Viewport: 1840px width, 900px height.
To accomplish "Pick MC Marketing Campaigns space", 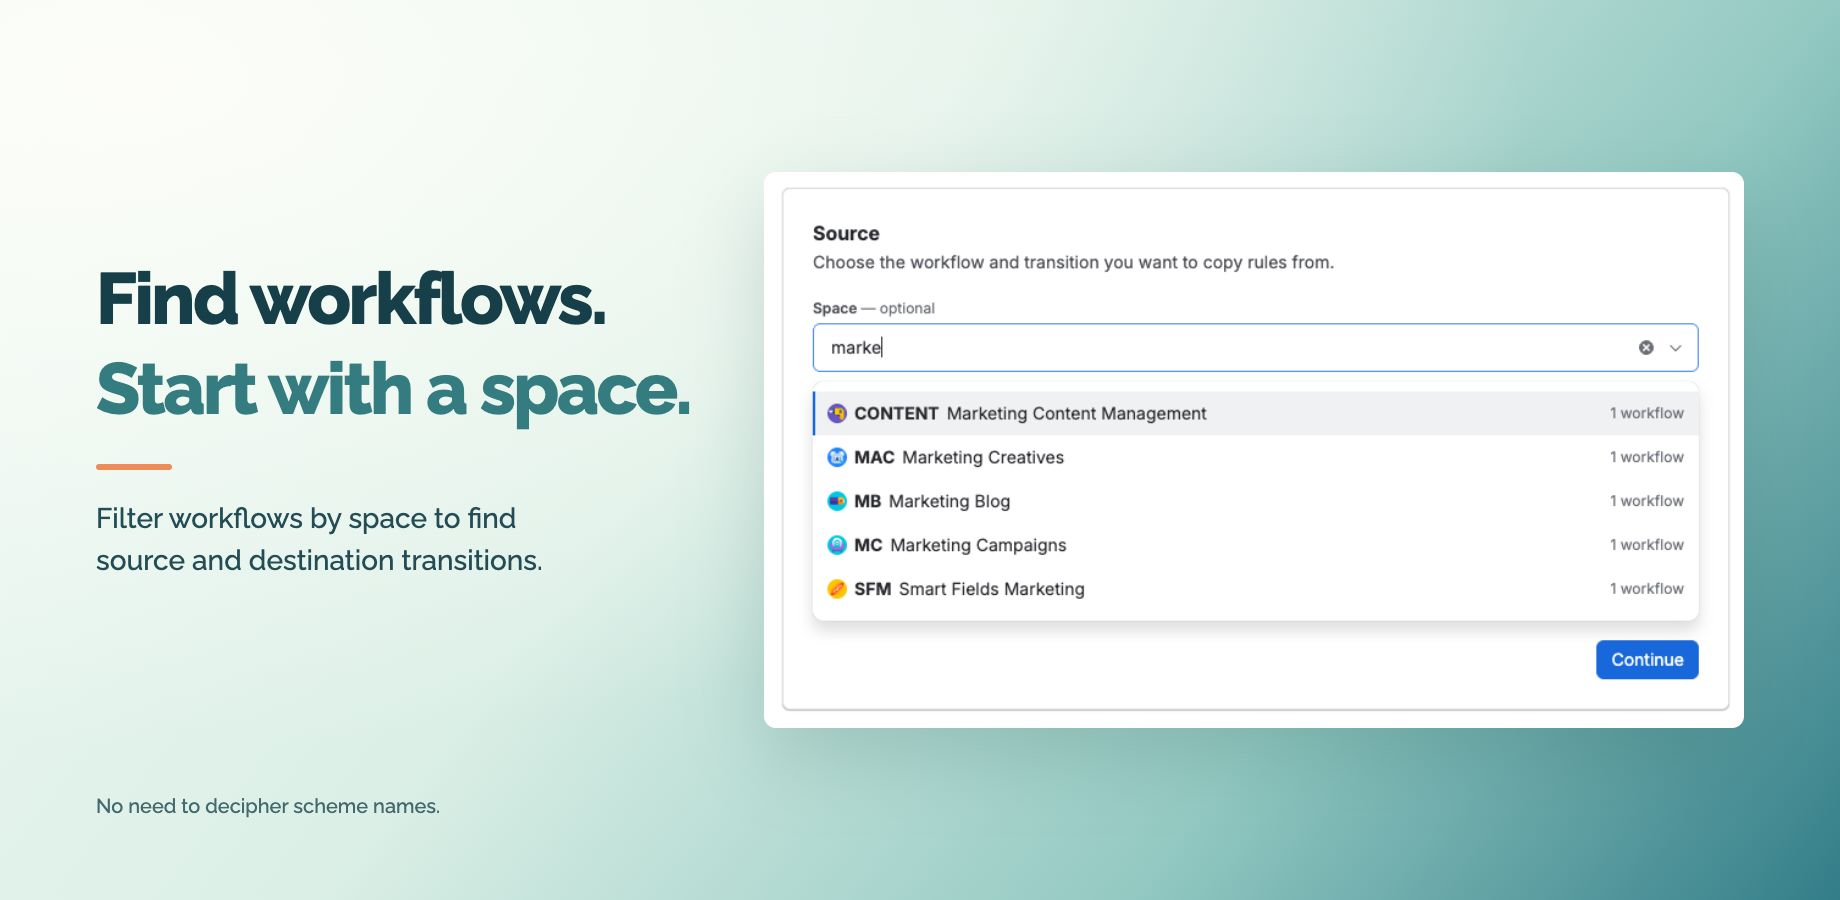I will click(x=1256, y=545).
